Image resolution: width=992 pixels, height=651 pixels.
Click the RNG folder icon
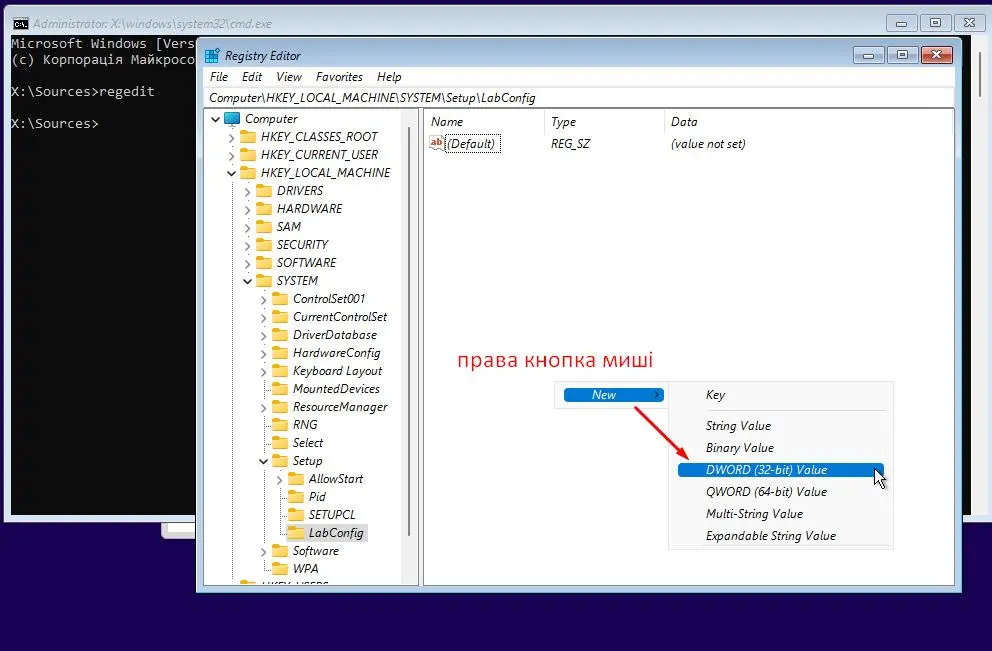coord(280,425)
